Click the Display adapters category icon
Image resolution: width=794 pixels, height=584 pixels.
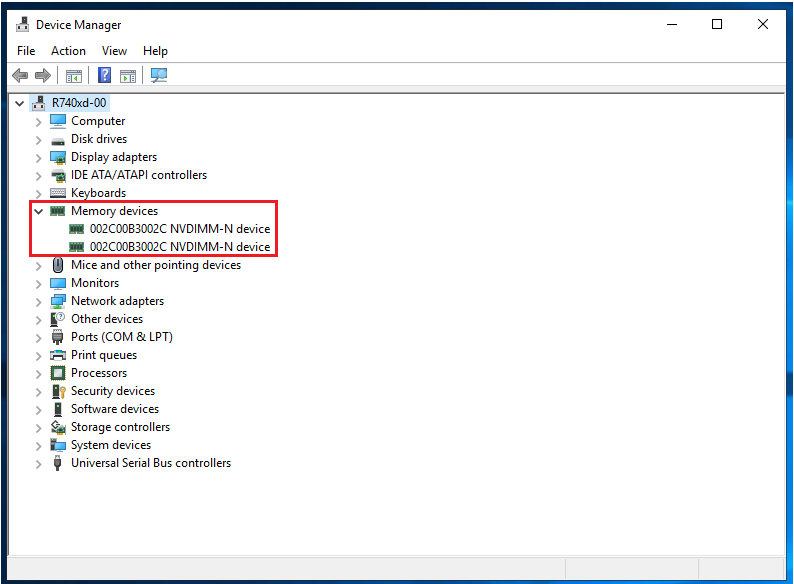pyautogui.click(x=58, y=158)
